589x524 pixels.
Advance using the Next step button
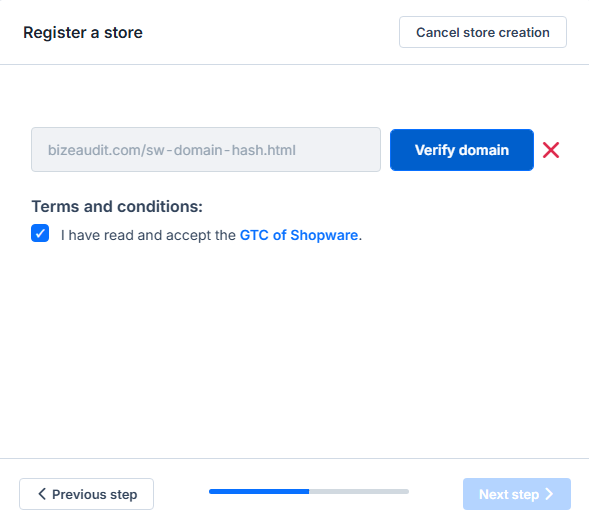pyautogui.click(x=517, y=494)
